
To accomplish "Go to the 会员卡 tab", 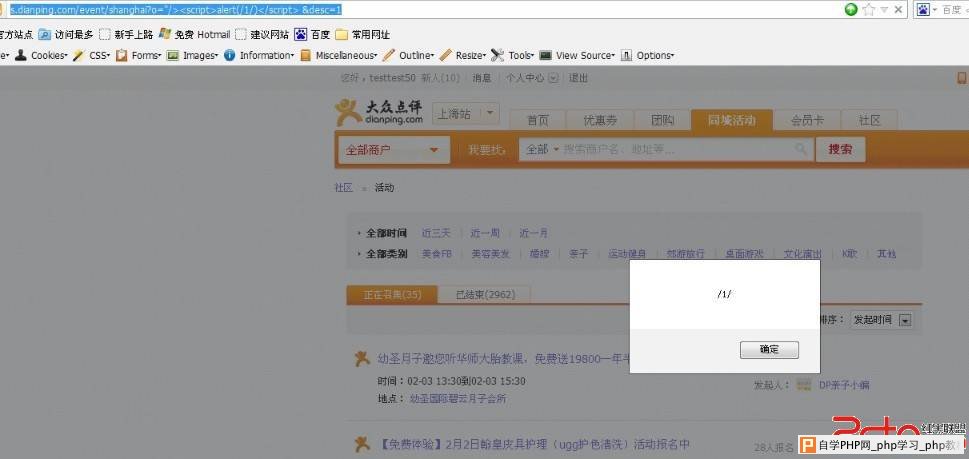I will pos(807,120).
